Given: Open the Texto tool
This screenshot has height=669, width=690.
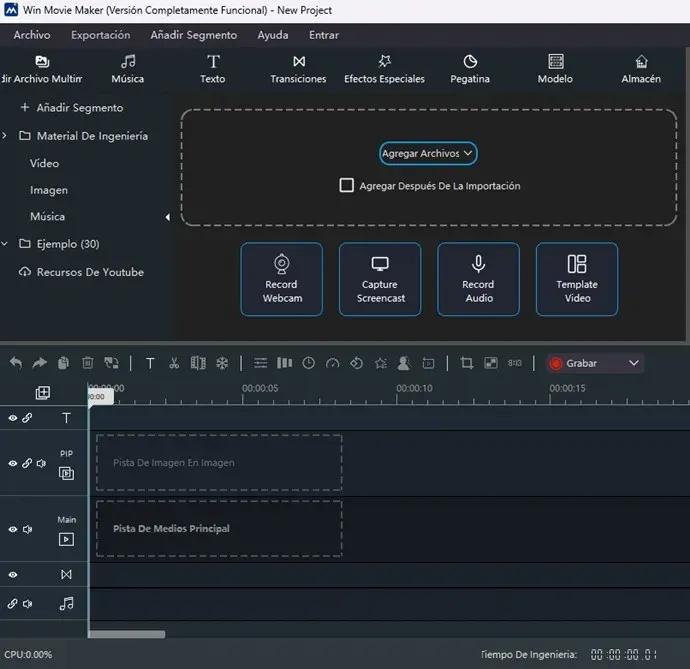Looking at the screenshot, I should tap(213, 69).
